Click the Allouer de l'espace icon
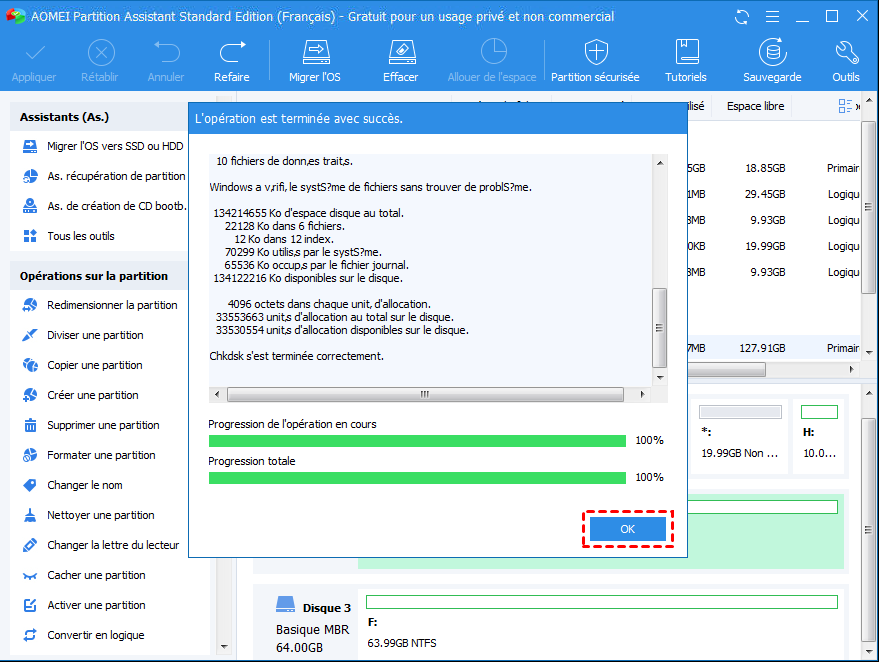 point(493,52)
